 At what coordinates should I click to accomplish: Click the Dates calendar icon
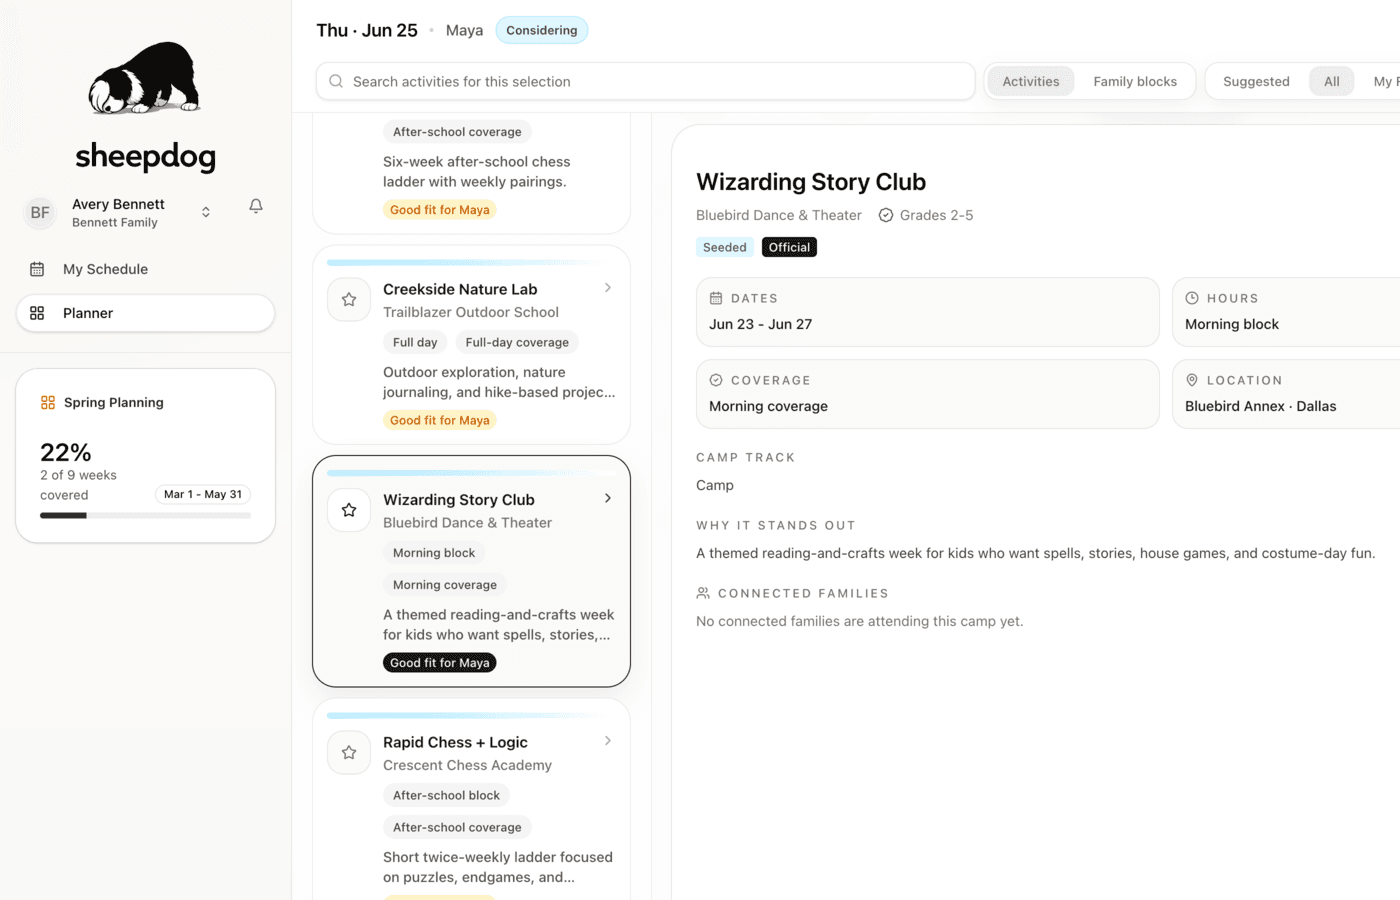click(716, 298)
